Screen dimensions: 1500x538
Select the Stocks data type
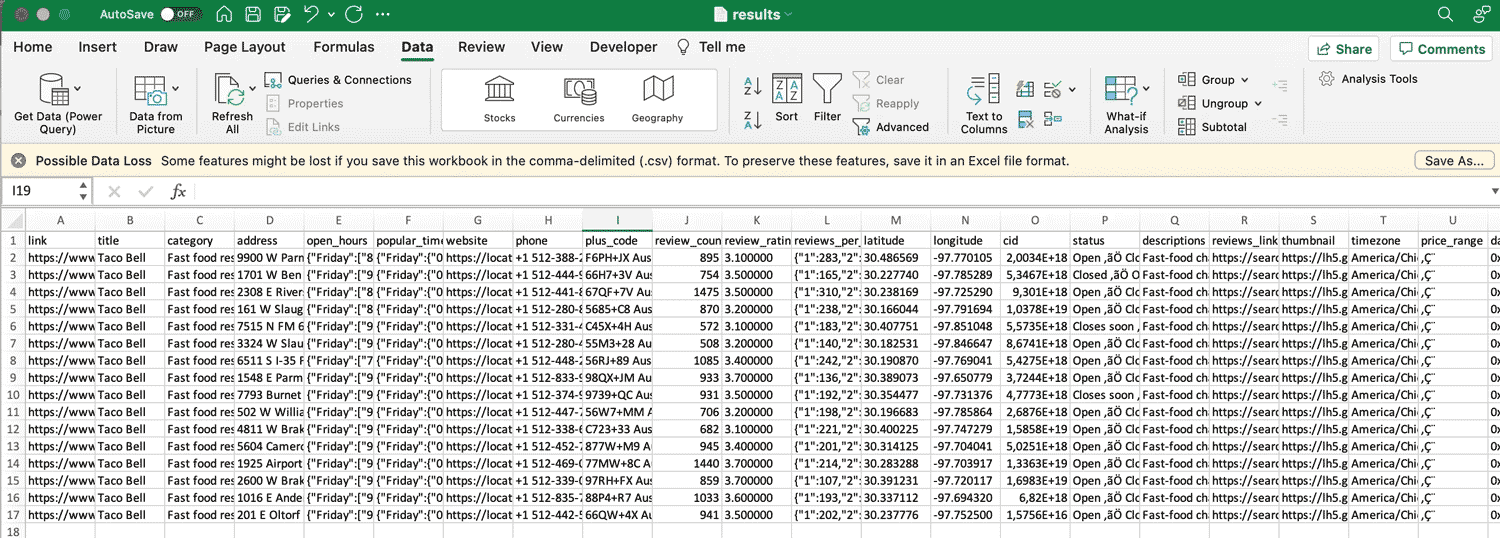499,99
